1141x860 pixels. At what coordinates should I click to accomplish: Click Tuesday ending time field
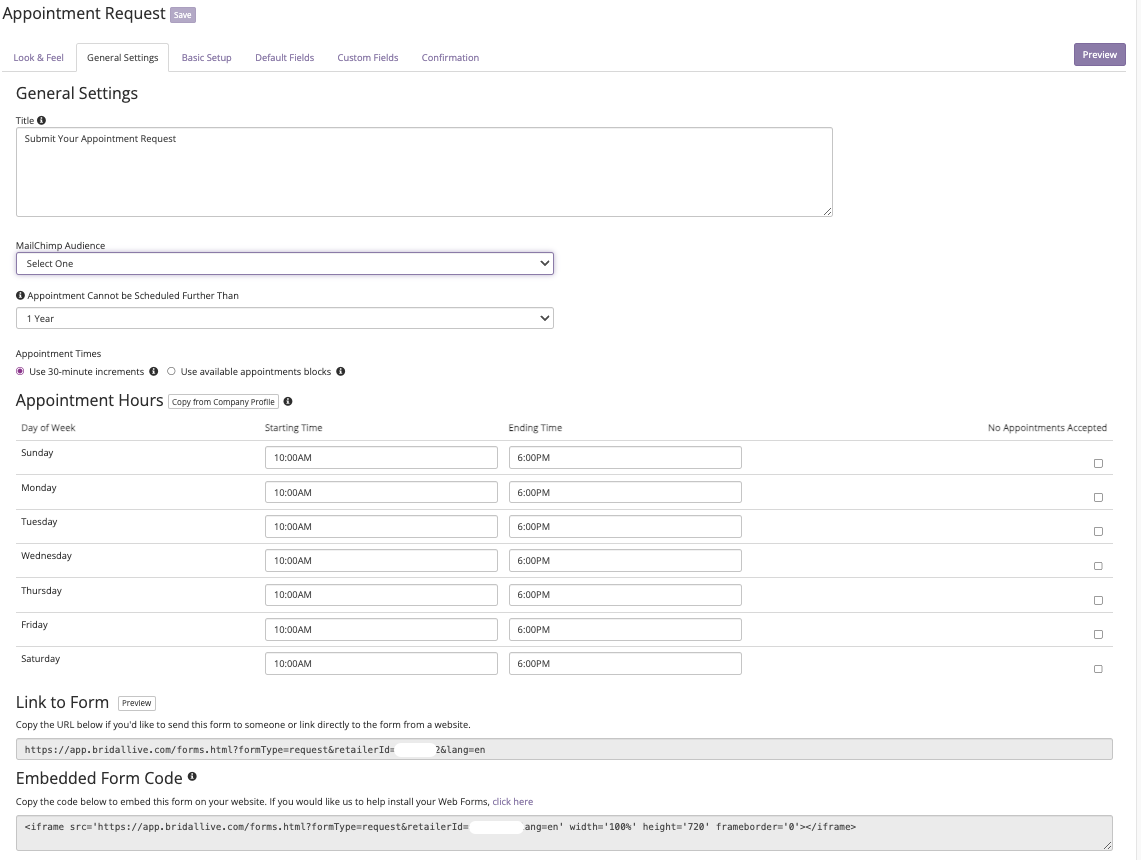pos(625,526)
